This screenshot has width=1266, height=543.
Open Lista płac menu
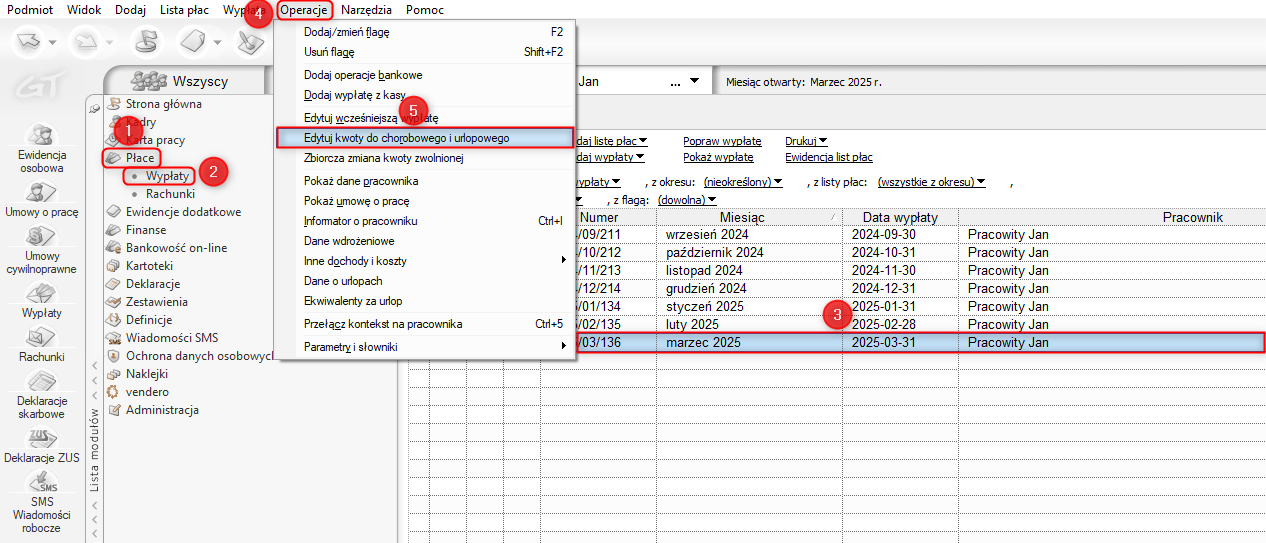click(184, 9)
